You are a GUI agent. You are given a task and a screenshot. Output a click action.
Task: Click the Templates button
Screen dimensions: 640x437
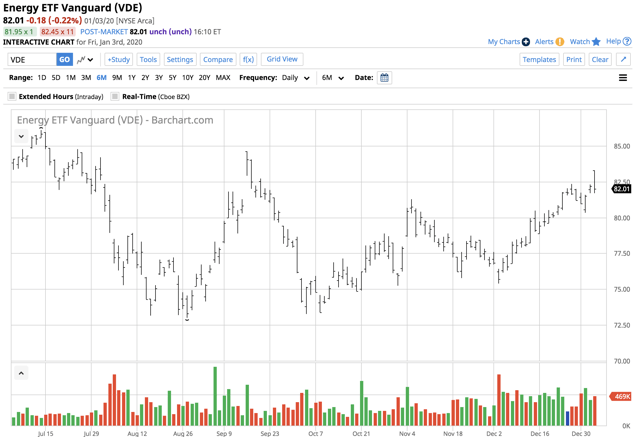[x=539, y=60]
